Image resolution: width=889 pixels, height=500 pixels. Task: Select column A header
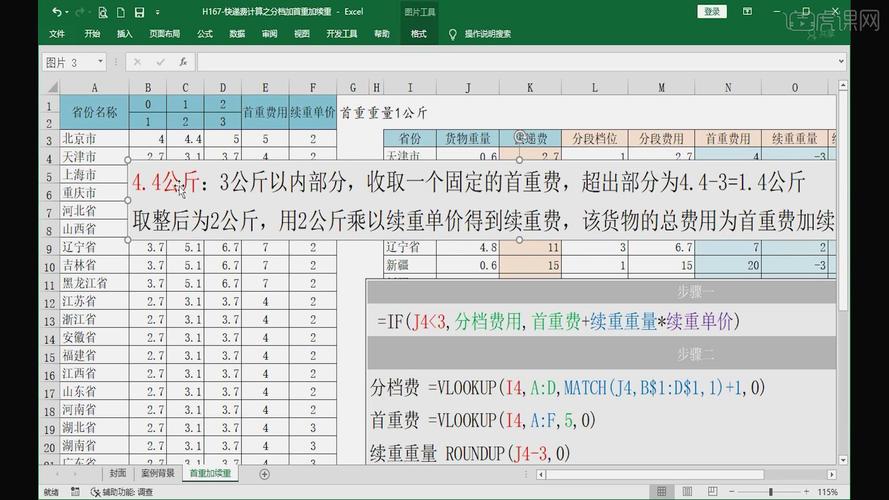click(94, 87)
